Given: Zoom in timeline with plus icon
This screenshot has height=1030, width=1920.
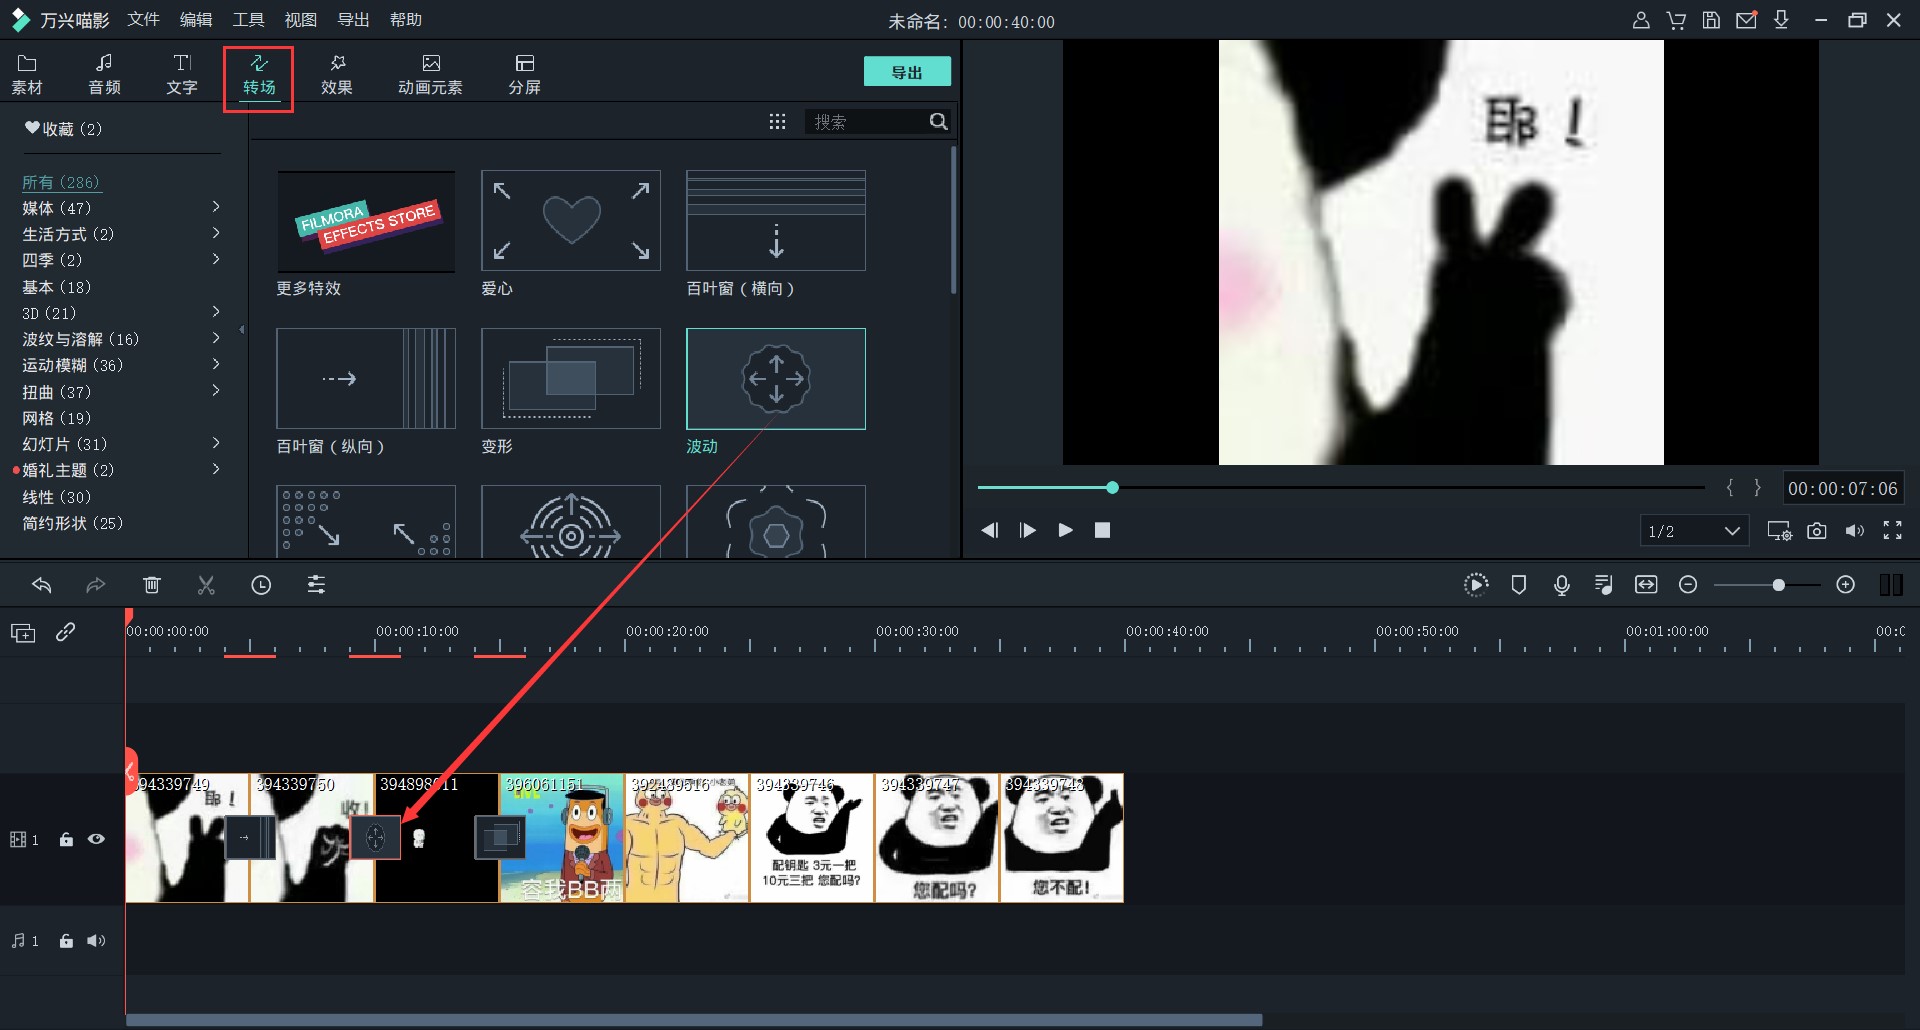Looking at the screenshot, I should point(1846,585).
